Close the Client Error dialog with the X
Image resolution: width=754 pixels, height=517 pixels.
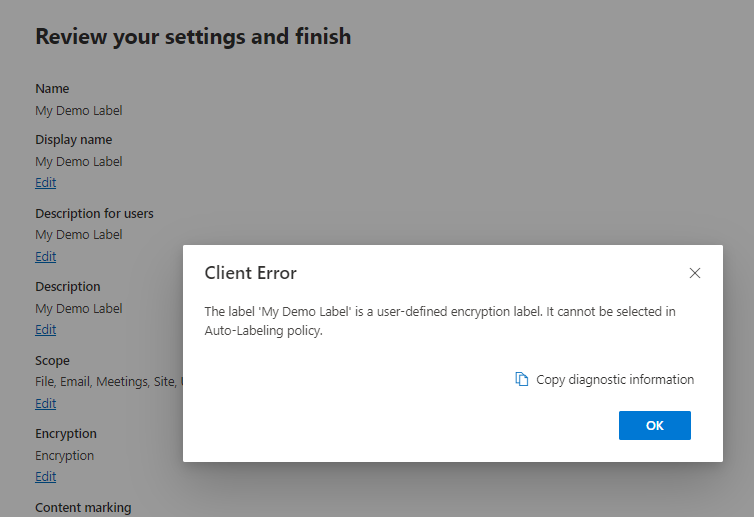(695, 273)
